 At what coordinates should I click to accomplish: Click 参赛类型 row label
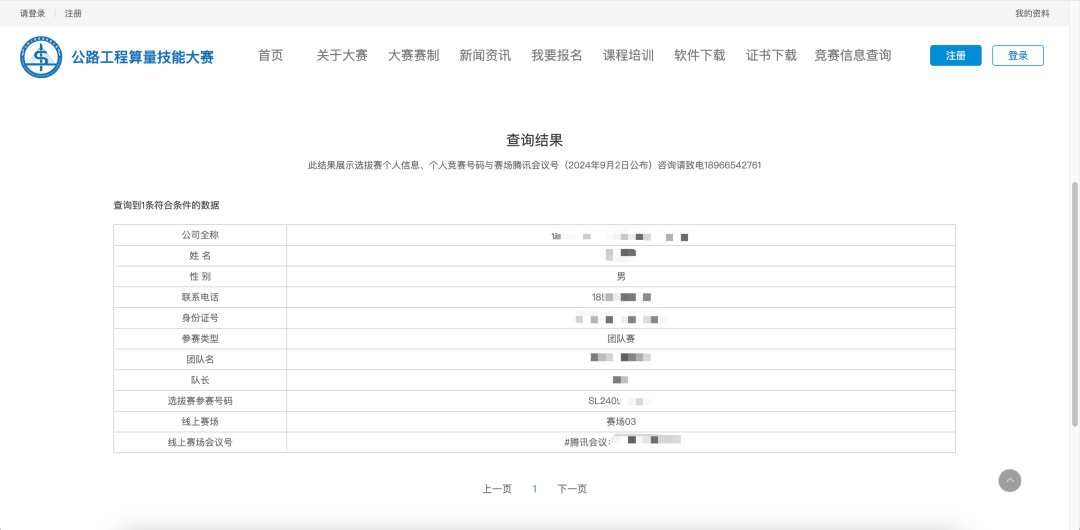pyautogui.click(x=200, y=338)
